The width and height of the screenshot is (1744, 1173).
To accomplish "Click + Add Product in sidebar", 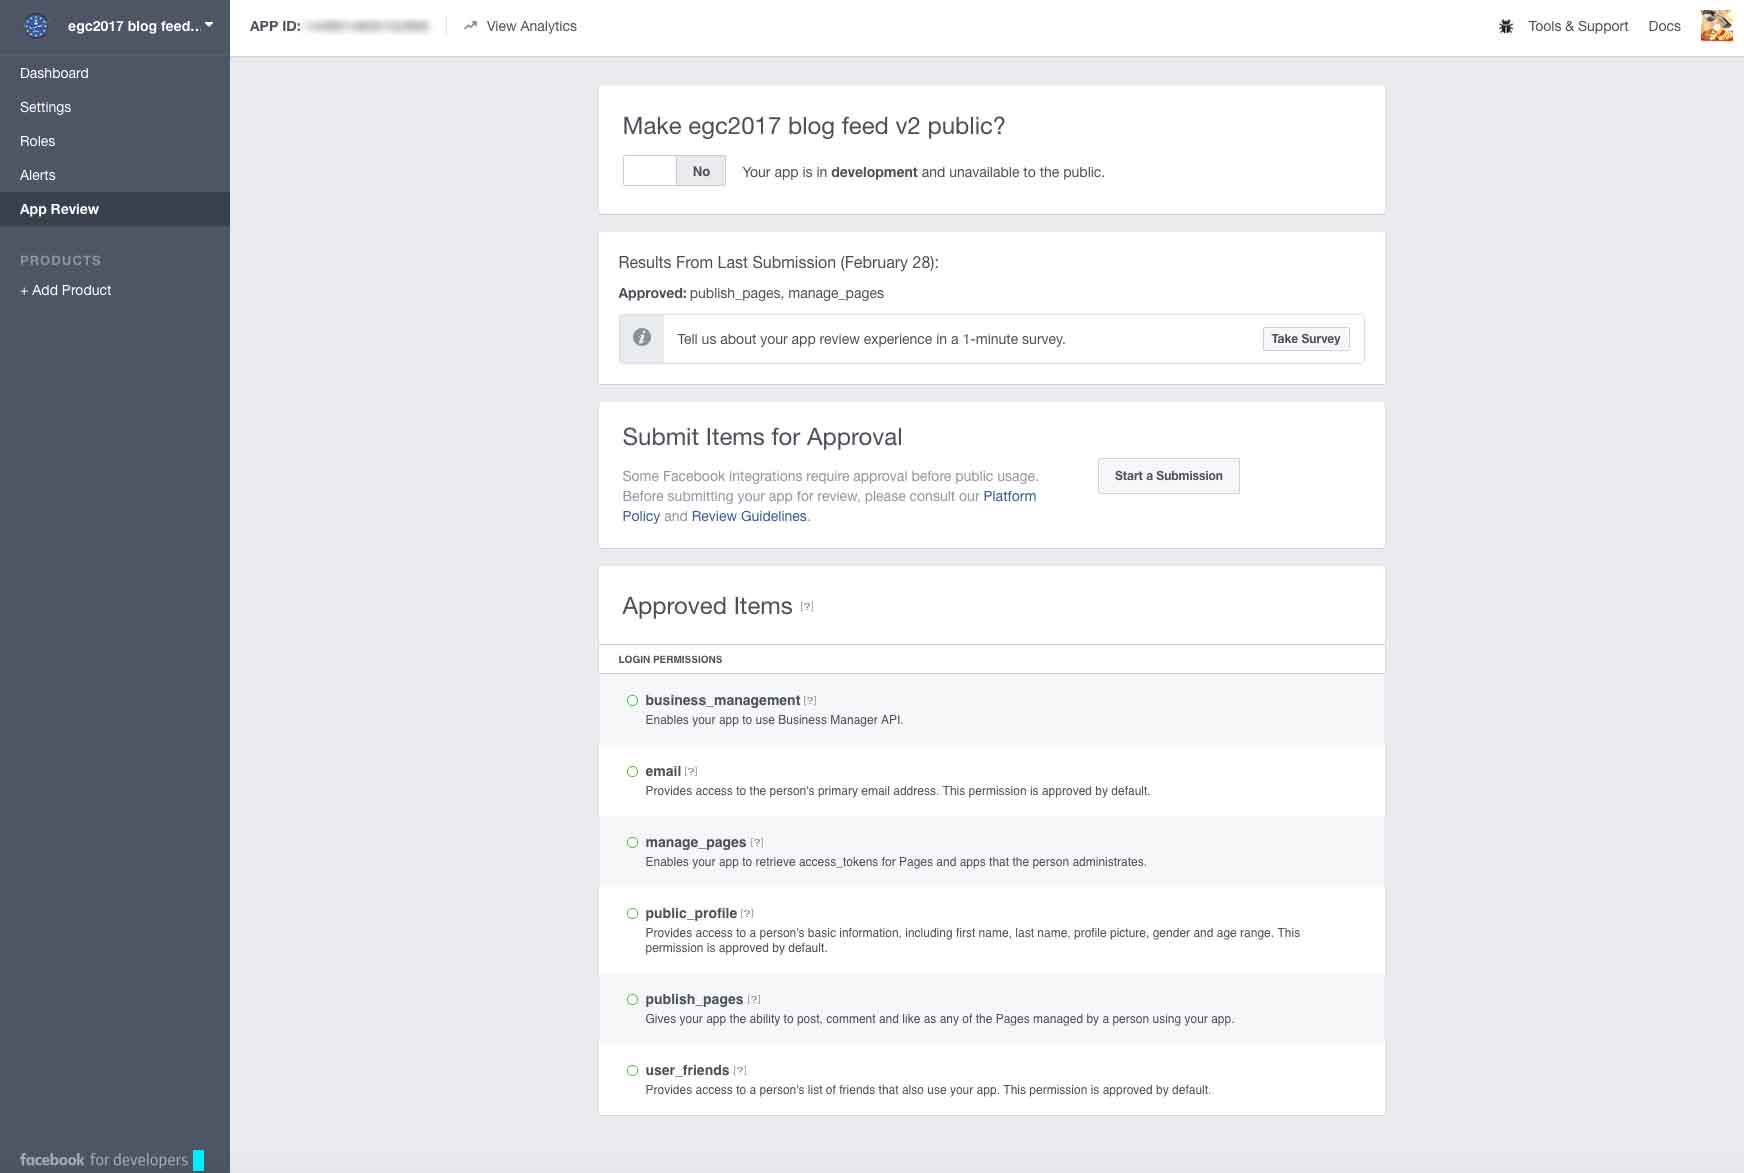I will point(65,290).
